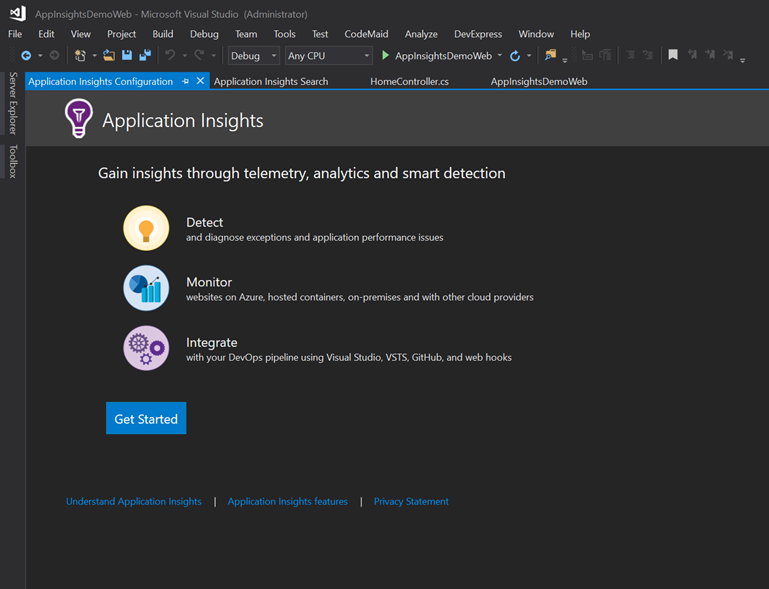Click the Navigate Backward arrow icon
The height and width of the screenshot is (589, 769).
26,56
